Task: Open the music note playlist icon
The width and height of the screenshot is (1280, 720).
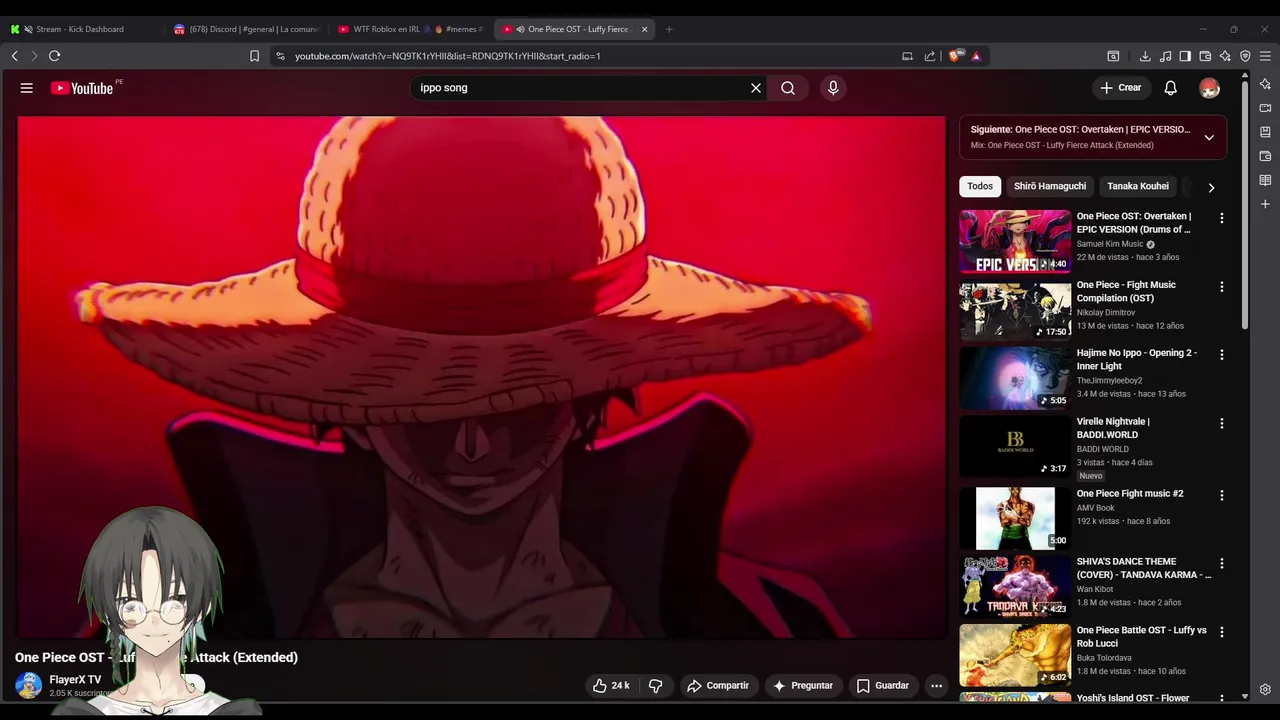Action: pos(1165,56)
